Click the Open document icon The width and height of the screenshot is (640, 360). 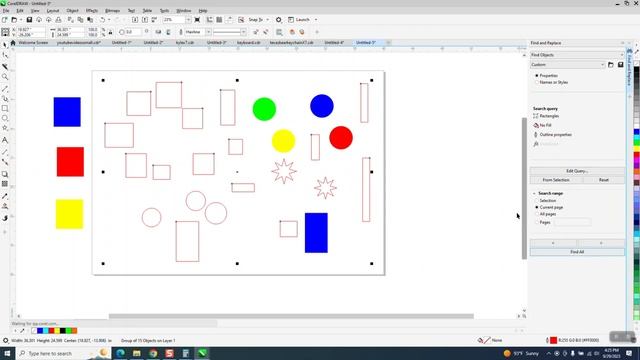pos(14,20)
